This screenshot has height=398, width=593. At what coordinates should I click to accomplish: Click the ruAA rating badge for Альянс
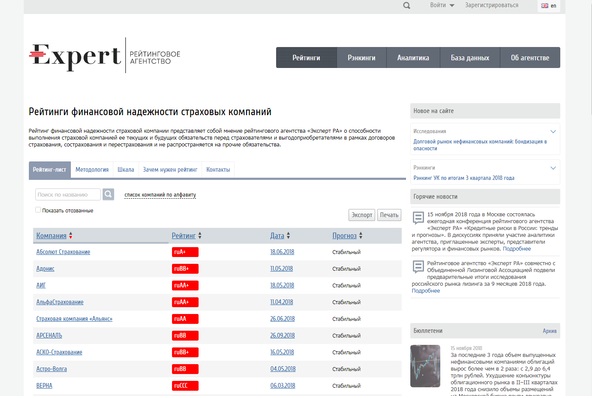(x=185, y=319)
